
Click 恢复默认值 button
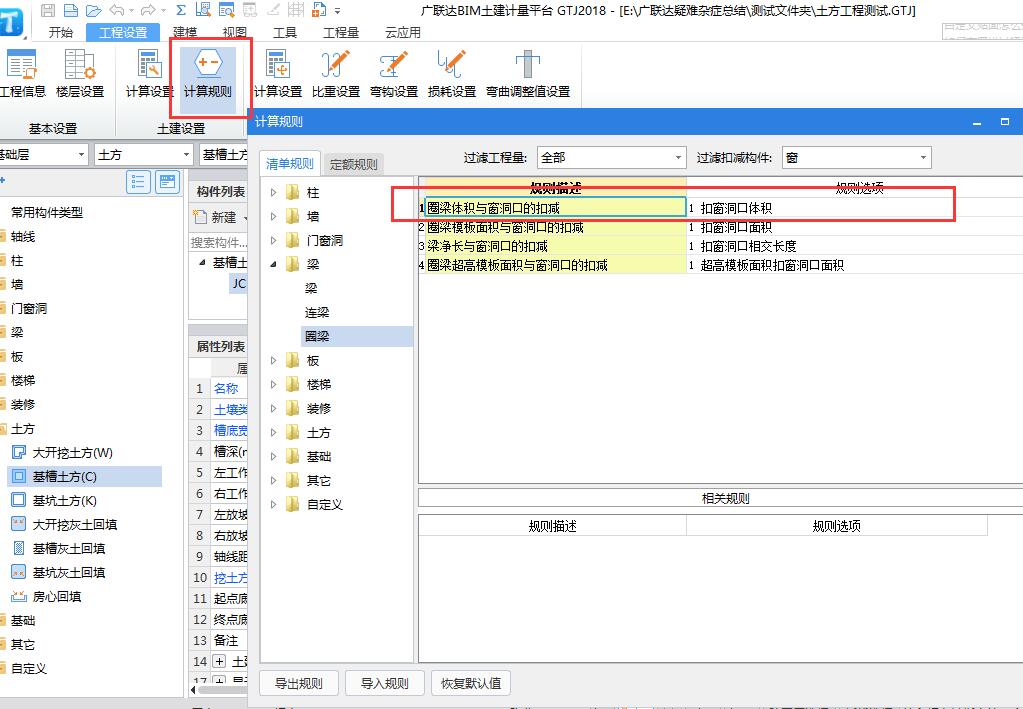click(x=470, y=683)
